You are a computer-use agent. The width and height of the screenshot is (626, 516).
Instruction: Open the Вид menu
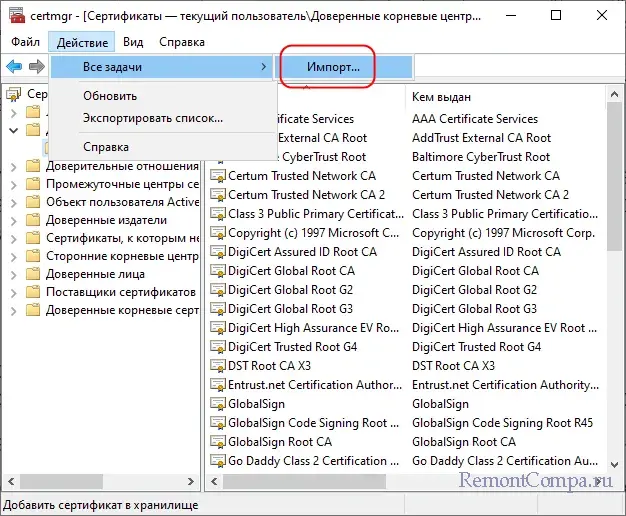pyautogui.click(x=133, y=42)
